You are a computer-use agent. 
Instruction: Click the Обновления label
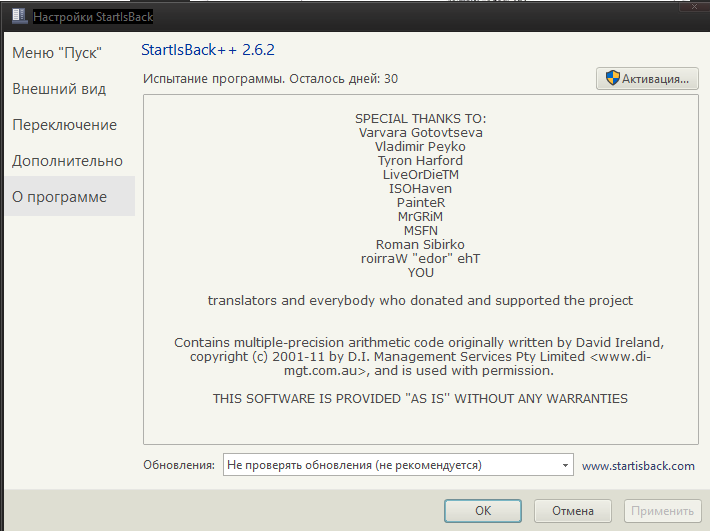178,465
